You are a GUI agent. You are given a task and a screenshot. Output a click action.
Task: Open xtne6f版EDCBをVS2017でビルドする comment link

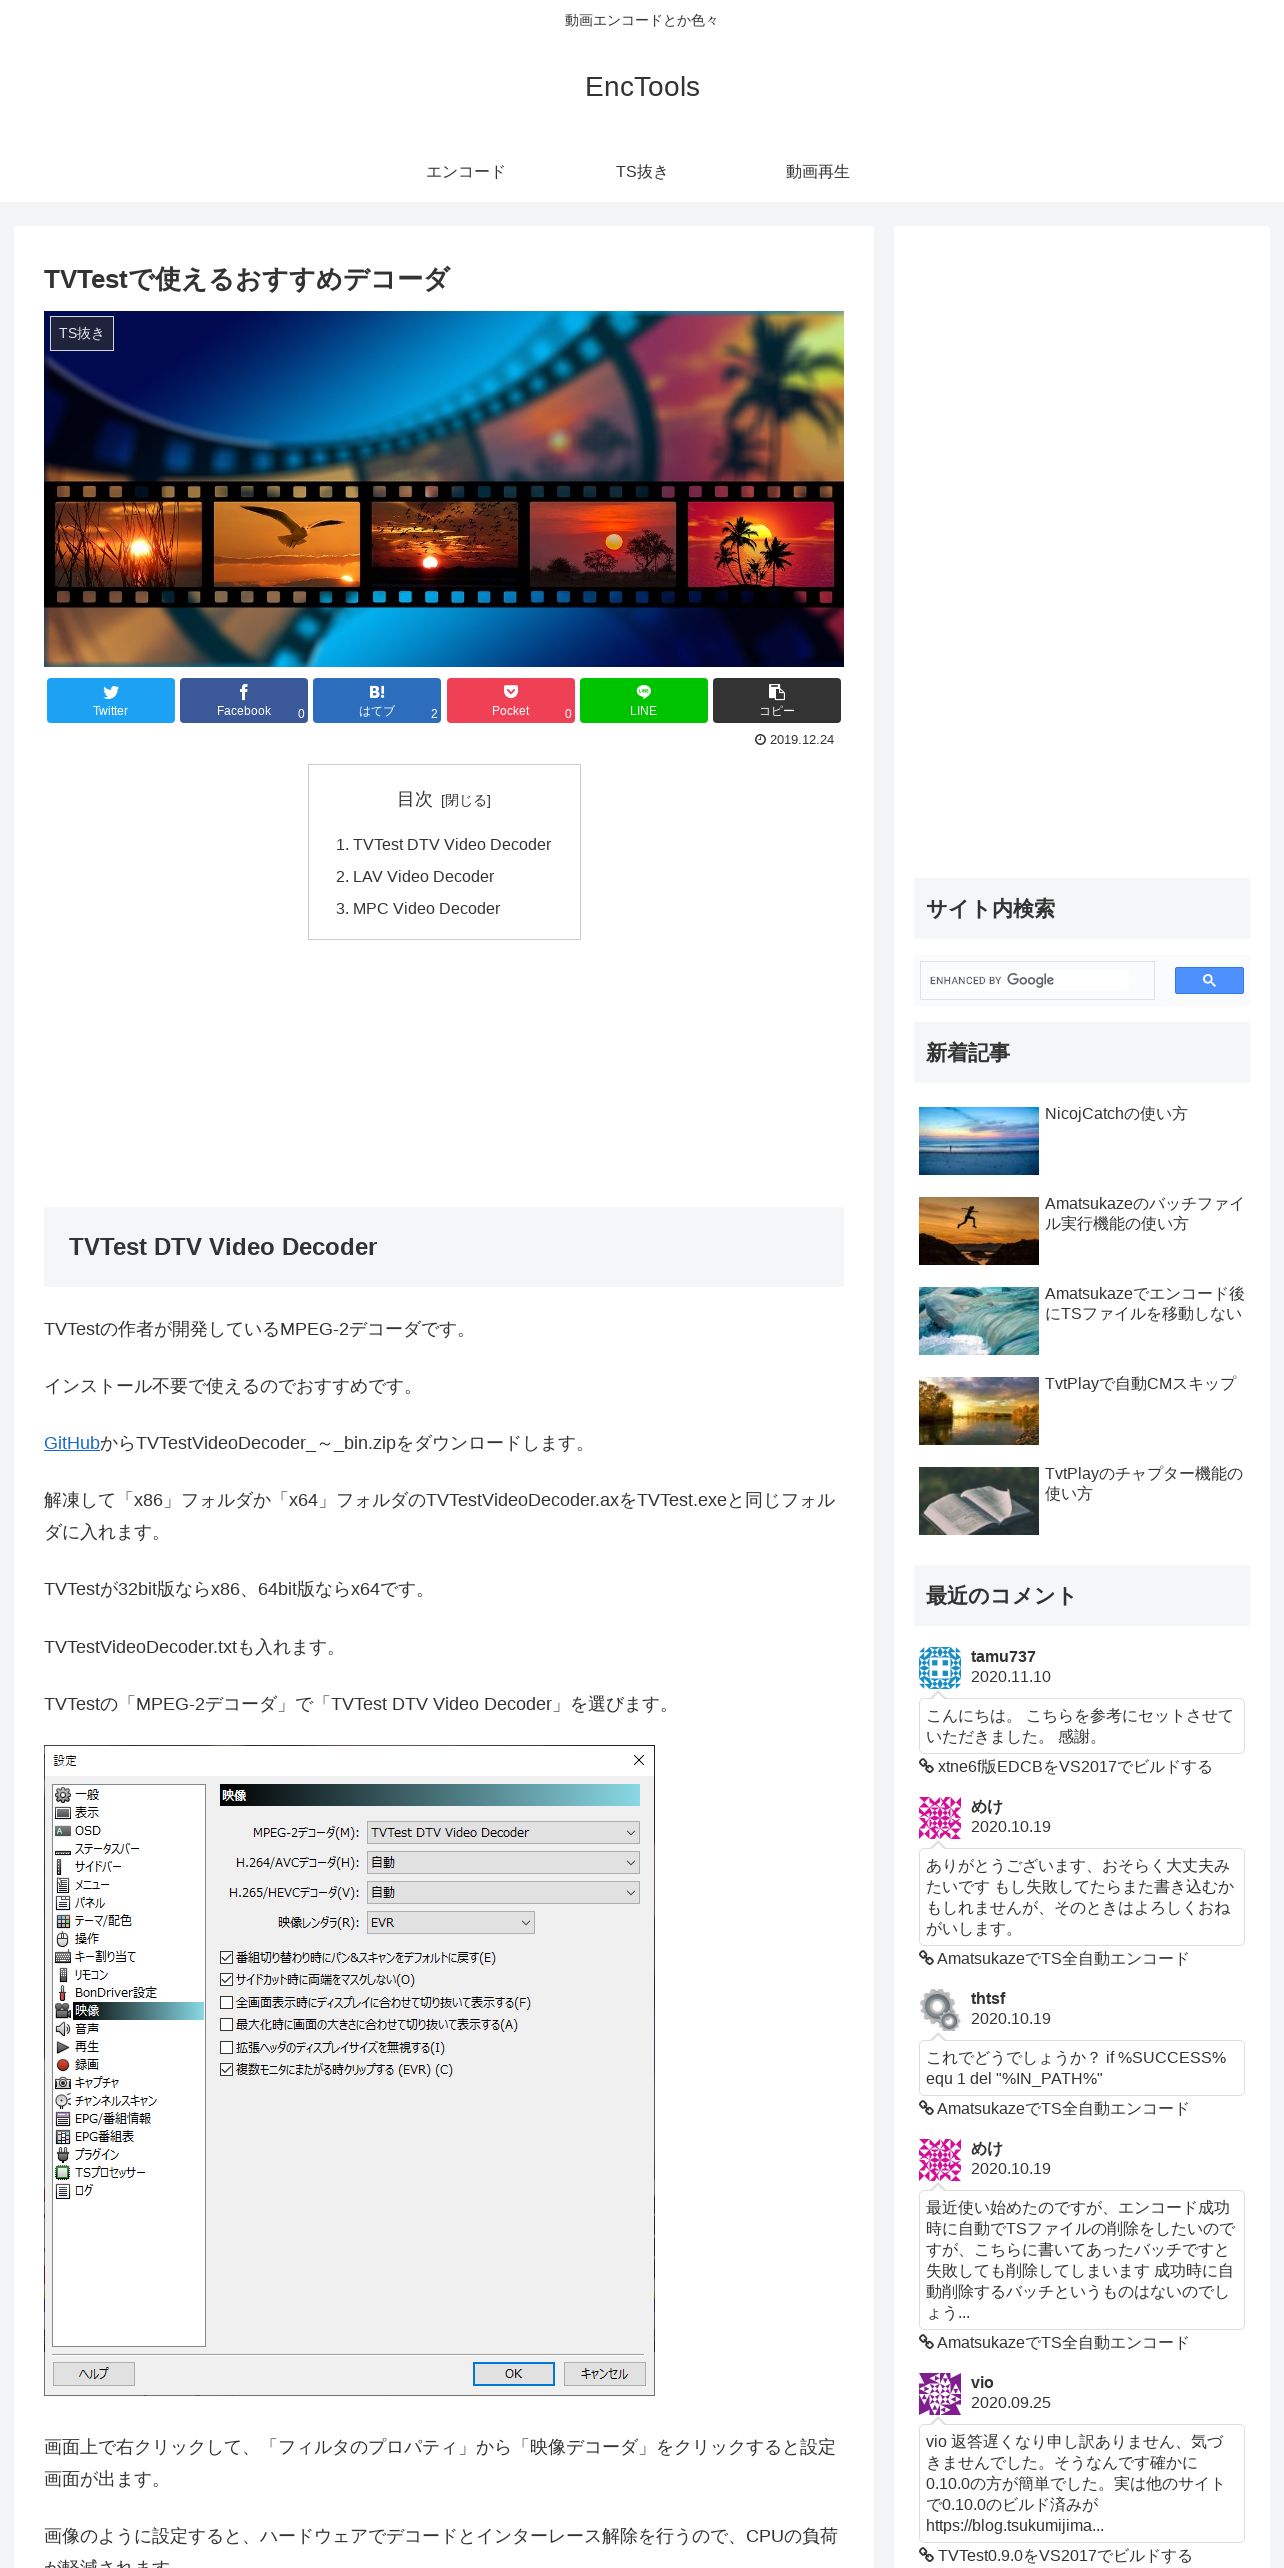(x=1074, y=1766)
